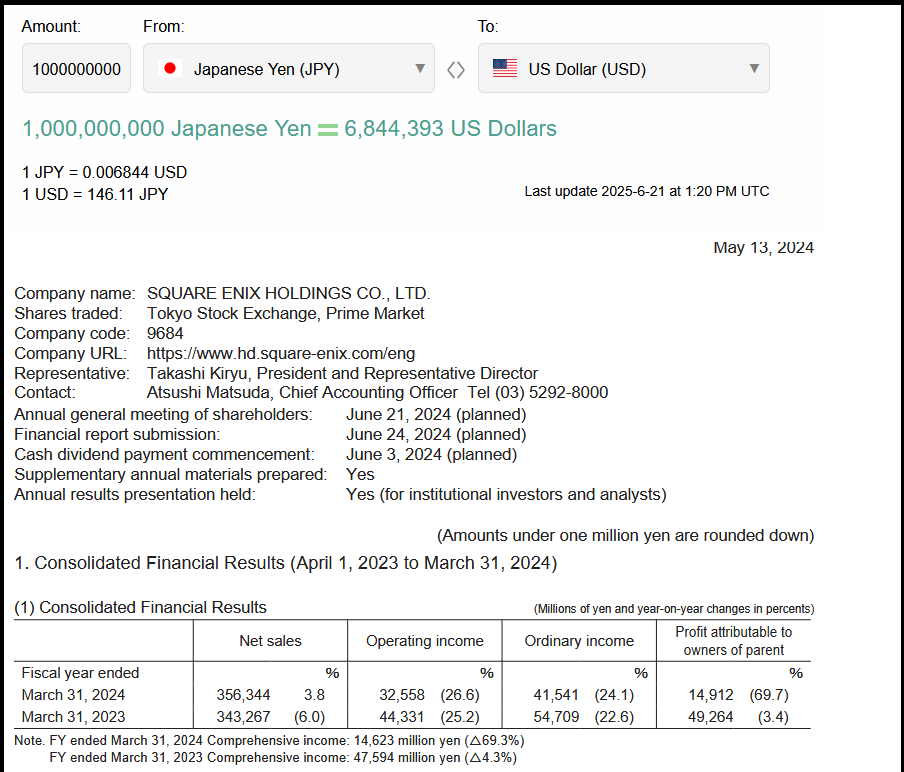Viewport: 904px width, 772px height.
Task: Click 'June 3, 2024 (planned)' dividend date
Action: coord(431,454)
